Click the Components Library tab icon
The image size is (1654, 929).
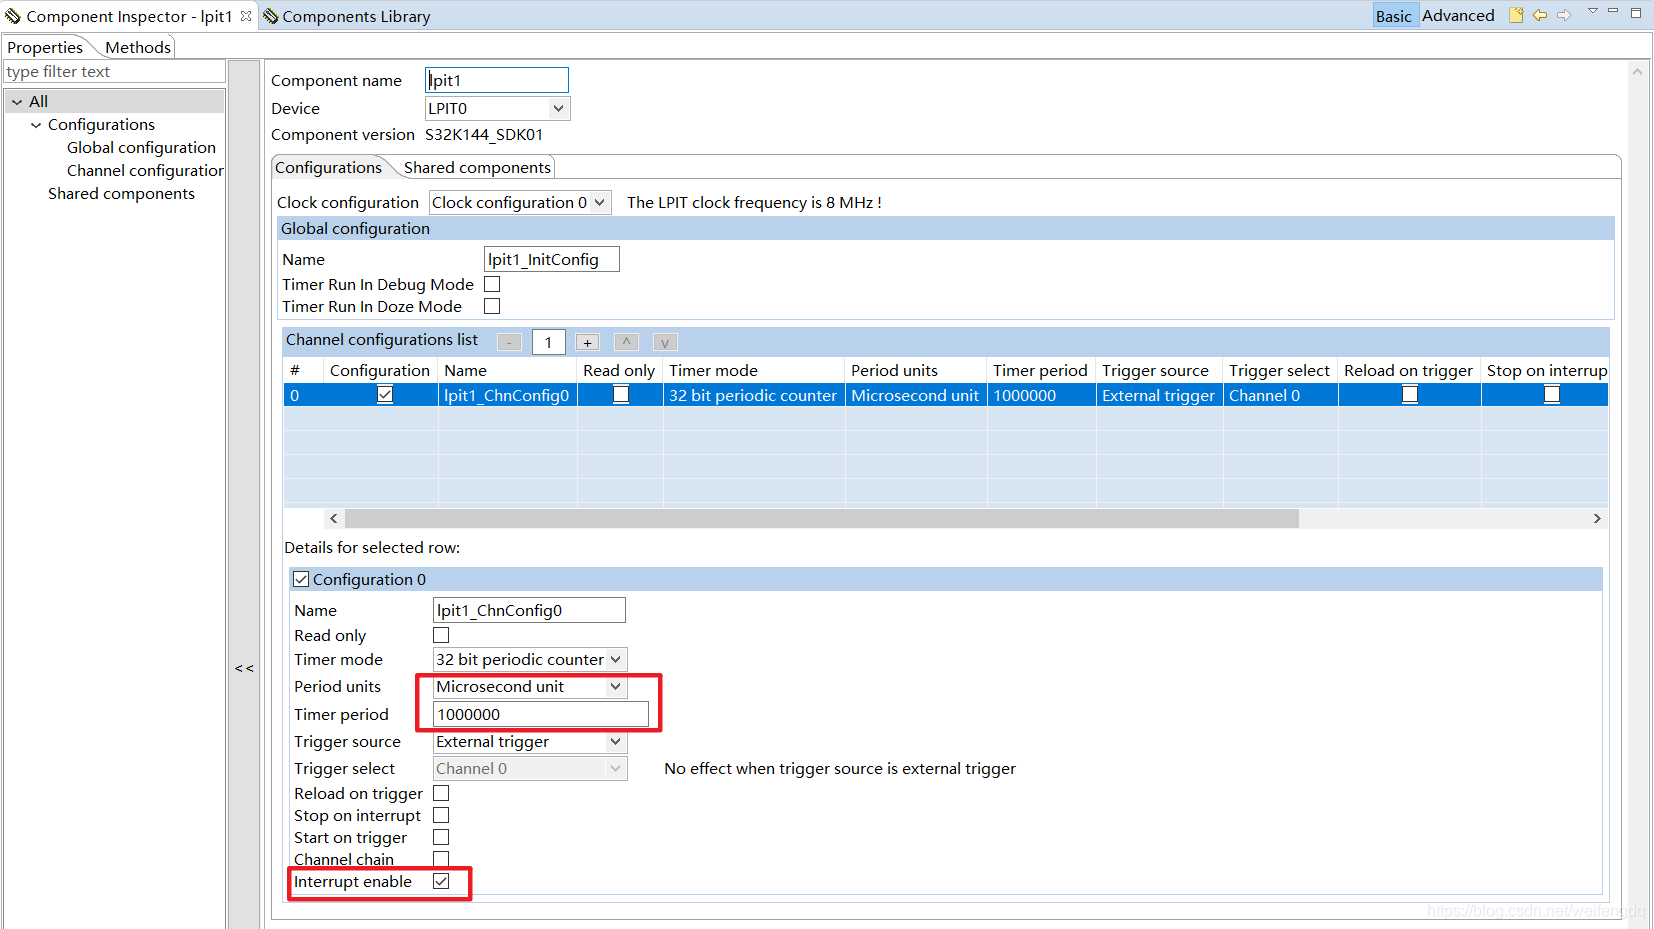coord(270,16)
